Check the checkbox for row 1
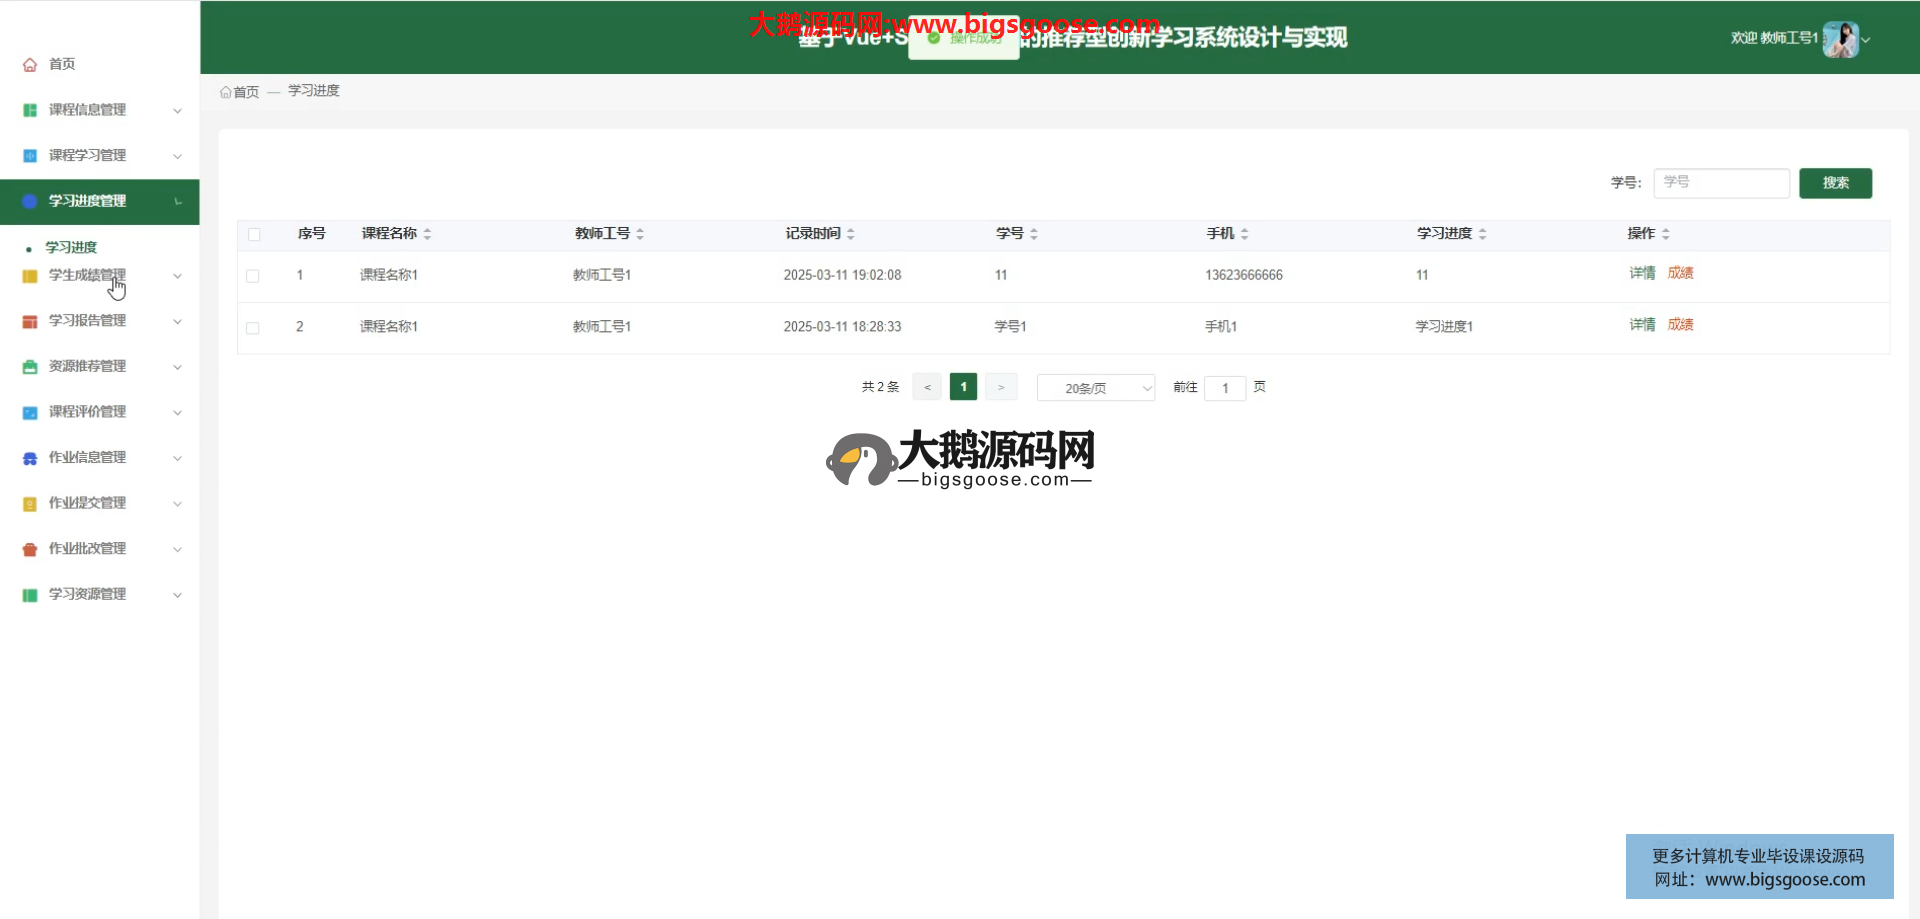The height and width of the screenshot is (919, 1920). pyautogui.click(x=253, y=276)
